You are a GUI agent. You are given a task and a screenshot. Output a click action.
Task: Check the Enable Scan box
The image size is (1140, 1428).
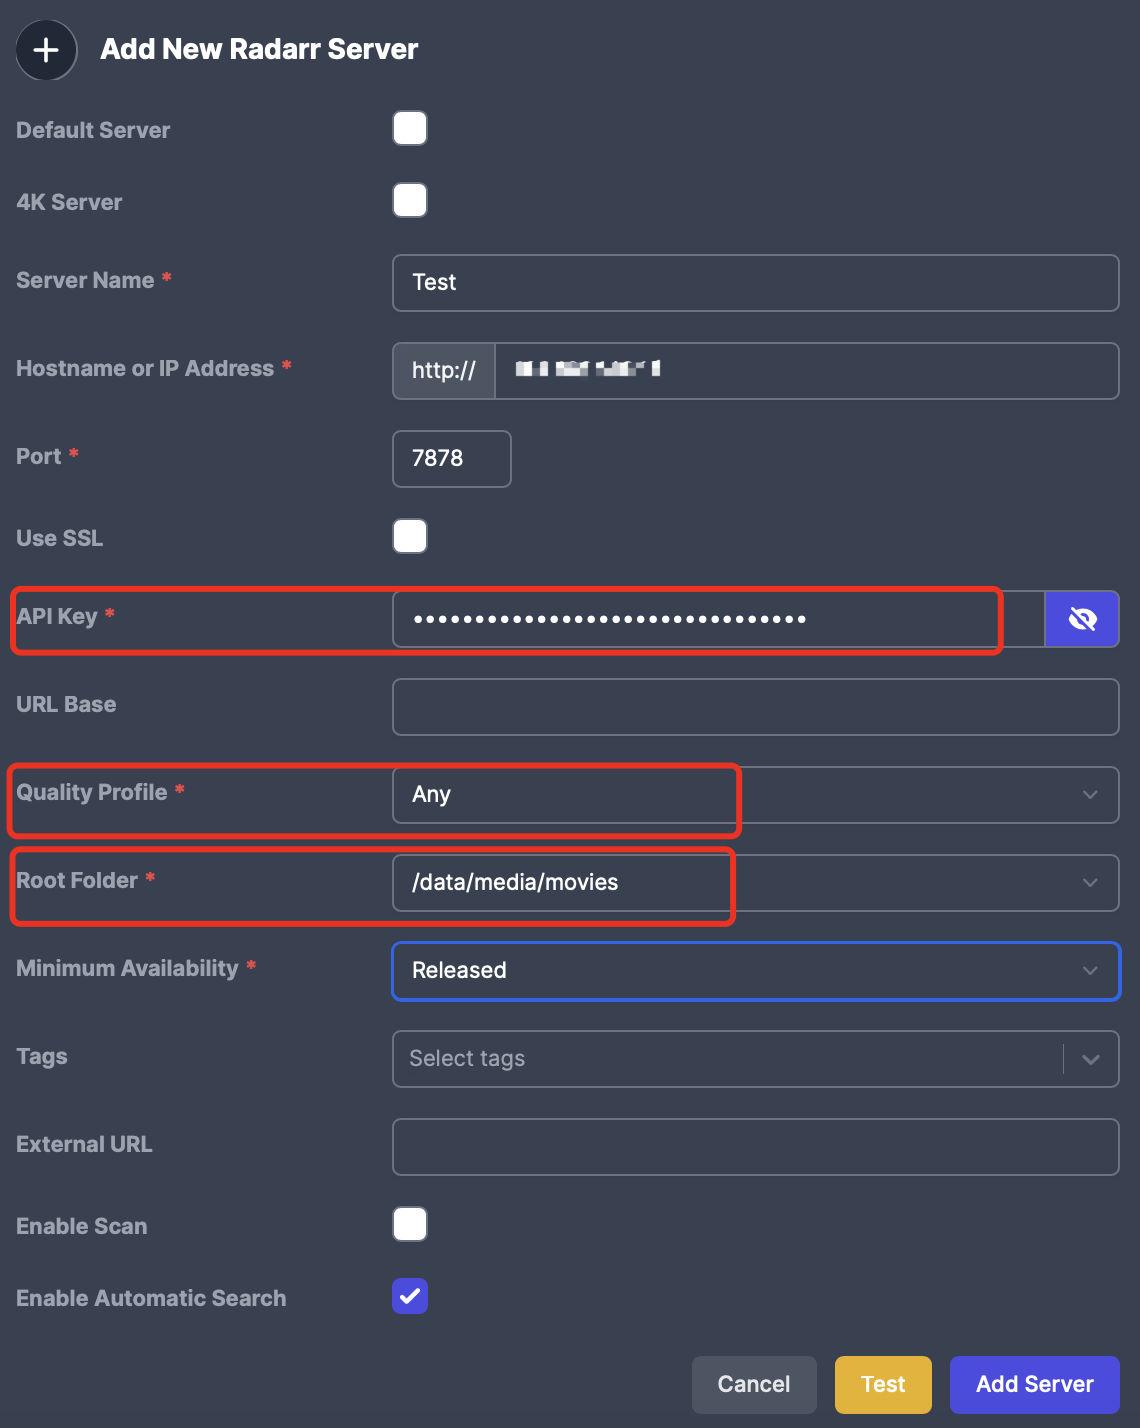click(x=410, y=1225)
